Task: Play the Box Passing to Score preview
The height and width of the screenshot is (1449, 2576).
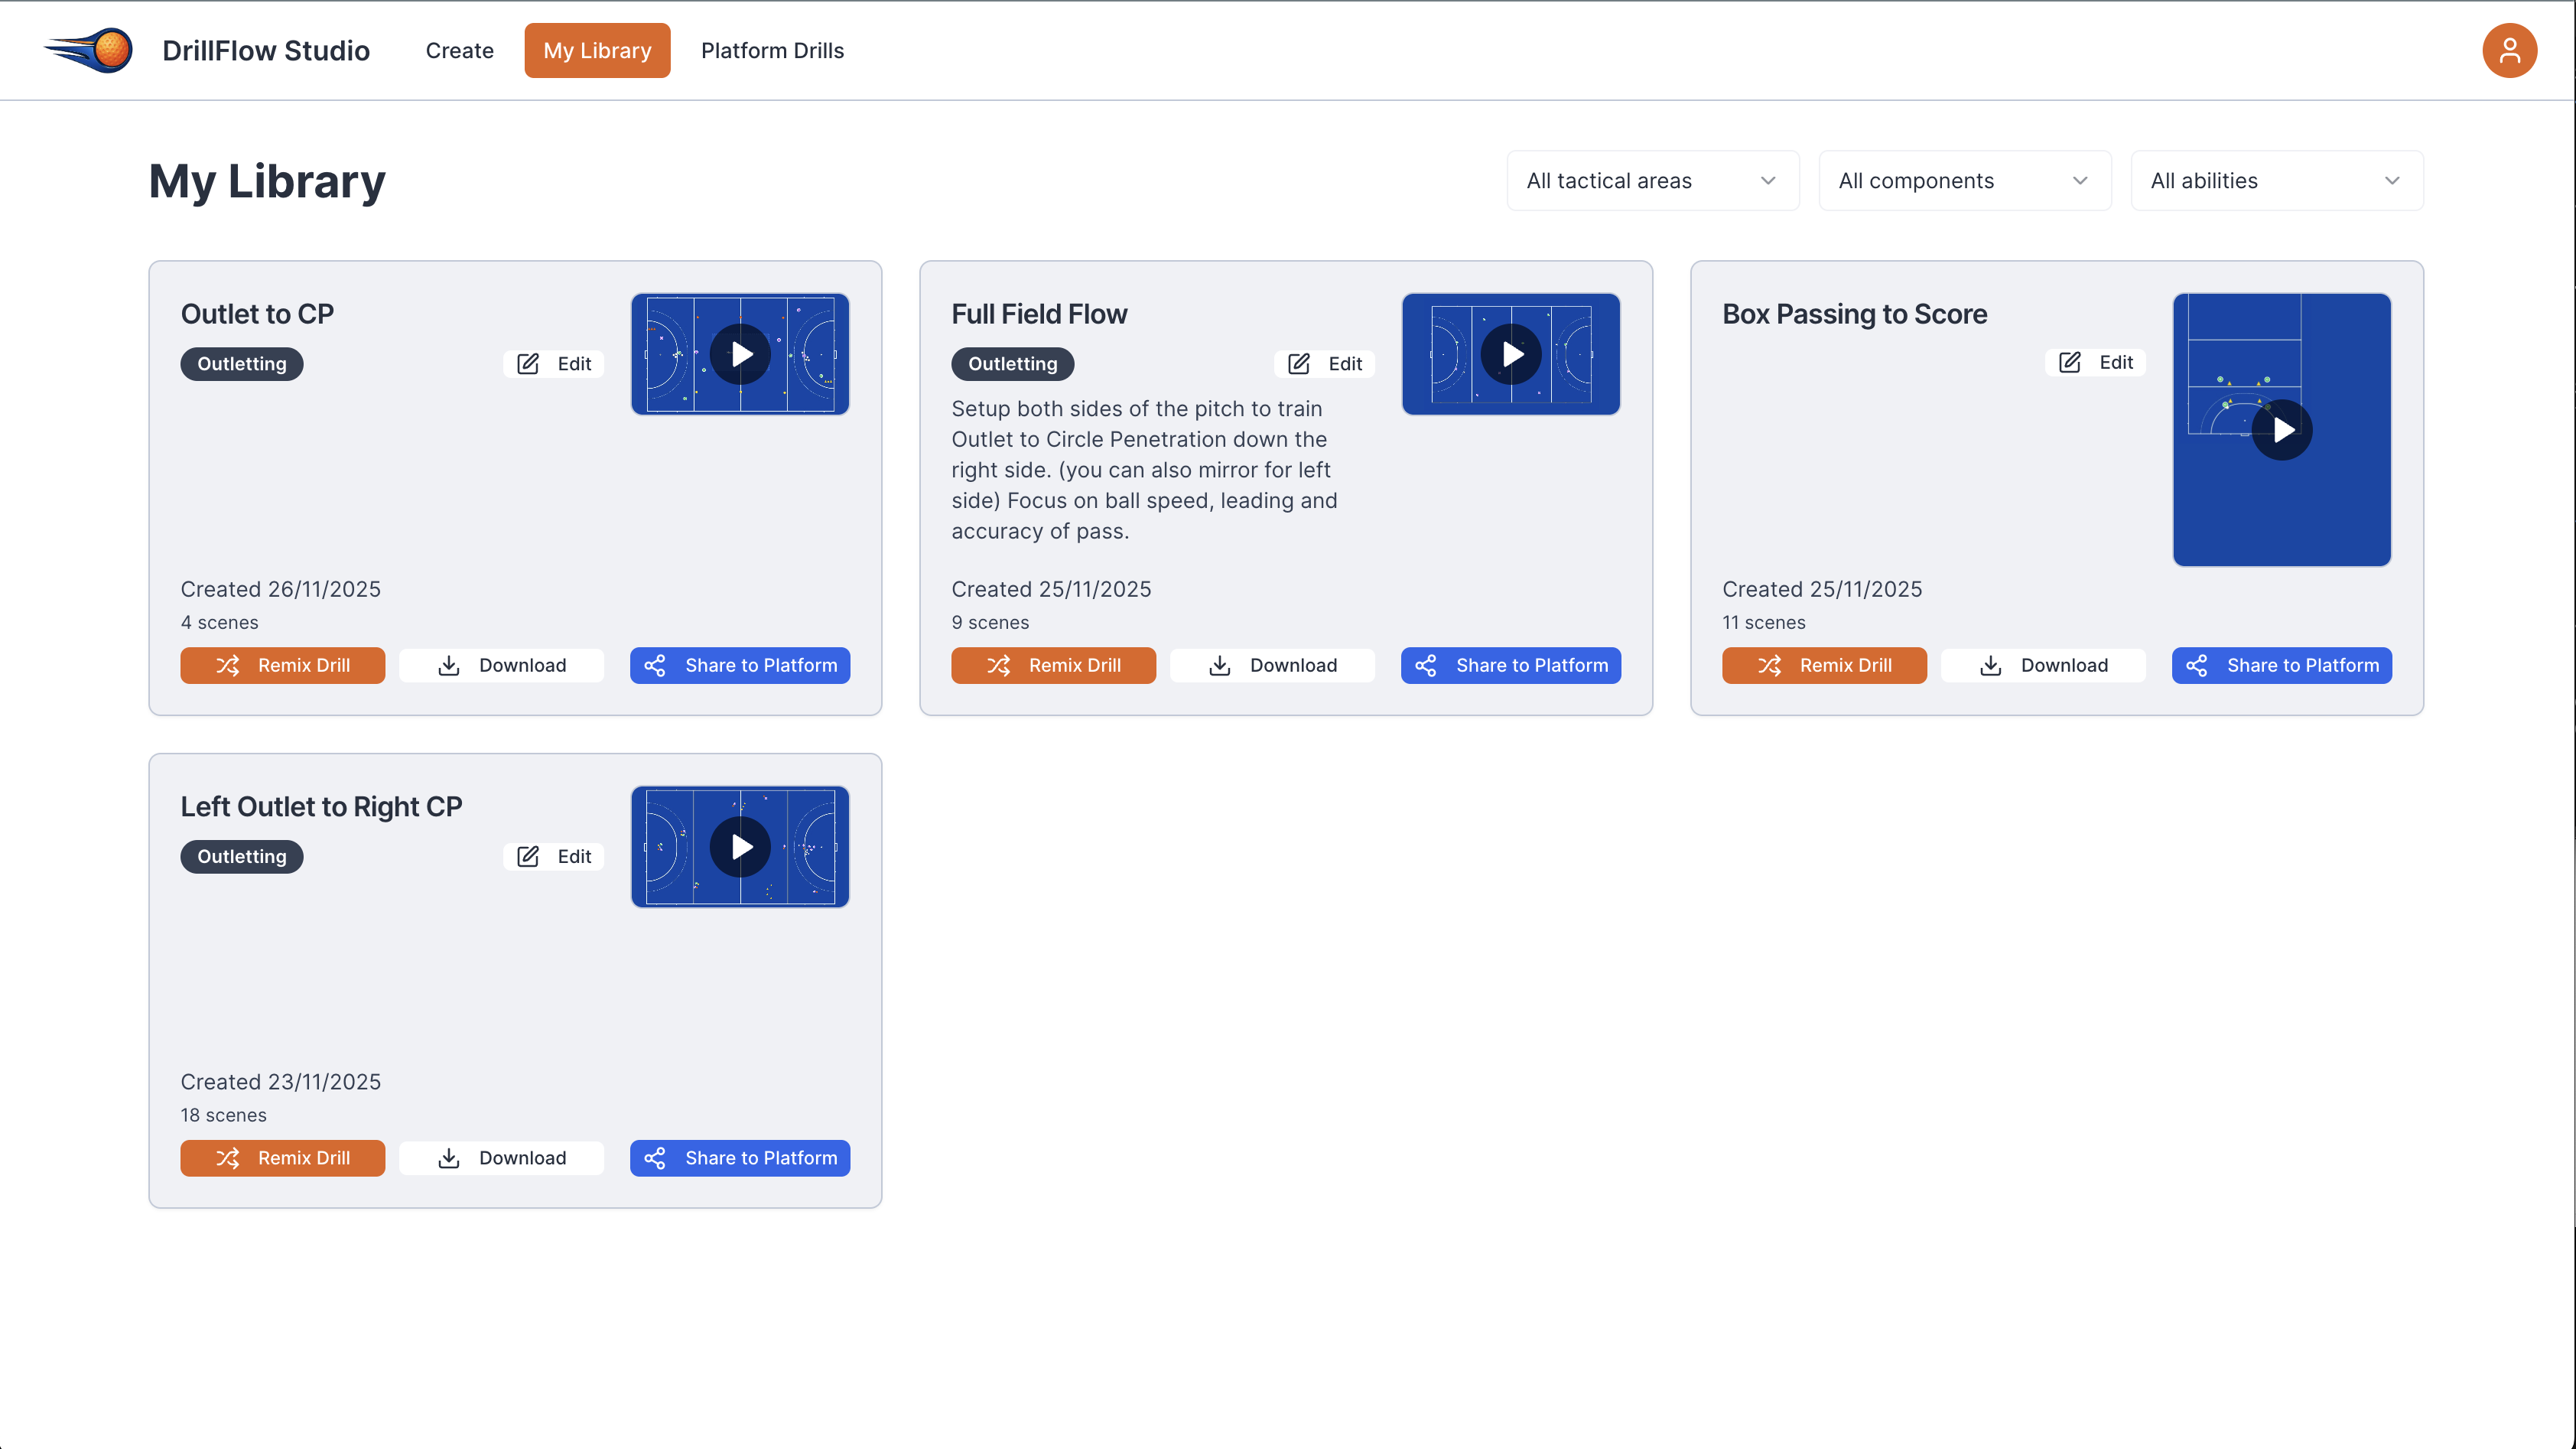Action: pyautogui.click(x=2282, y=430)
